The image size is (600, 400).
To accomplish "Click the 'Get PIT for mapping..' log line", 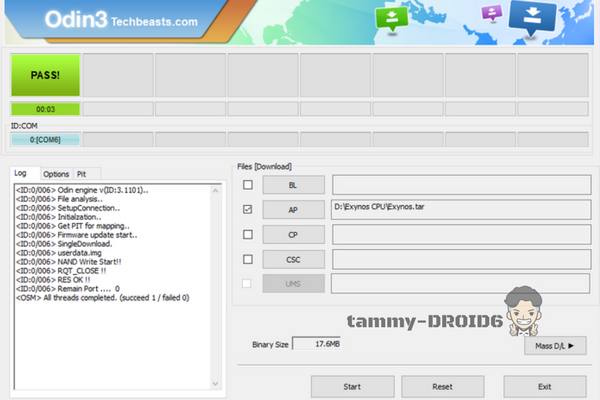I will click(73, 226).
